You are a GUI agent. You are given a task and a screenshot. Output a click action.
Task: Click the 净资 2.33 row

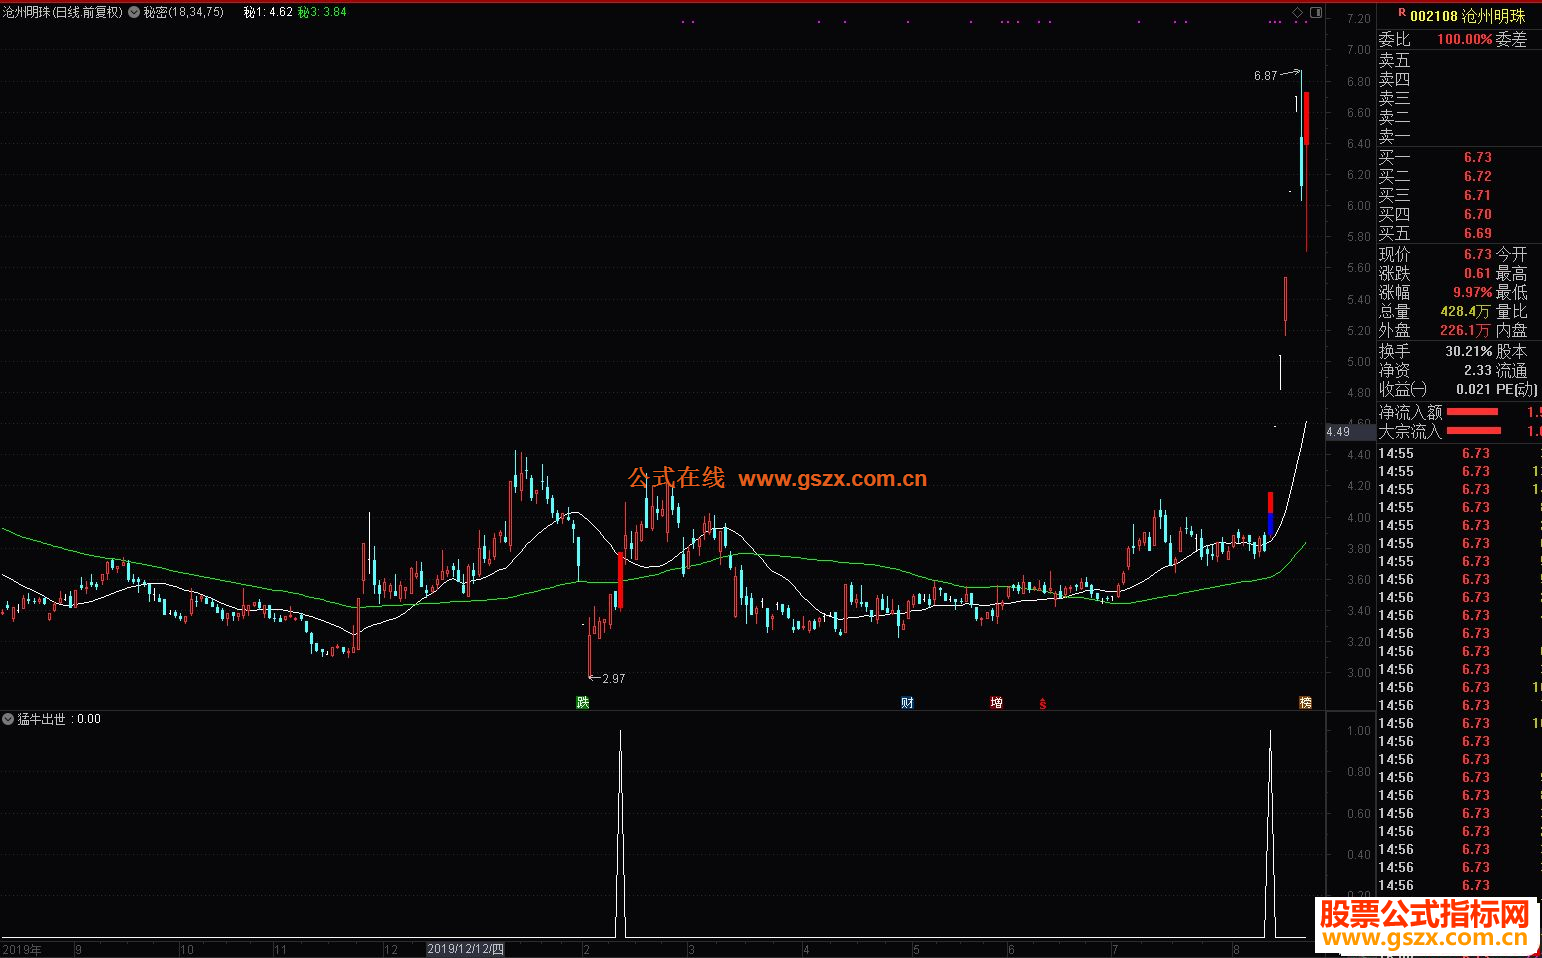tap(1435, 370)
